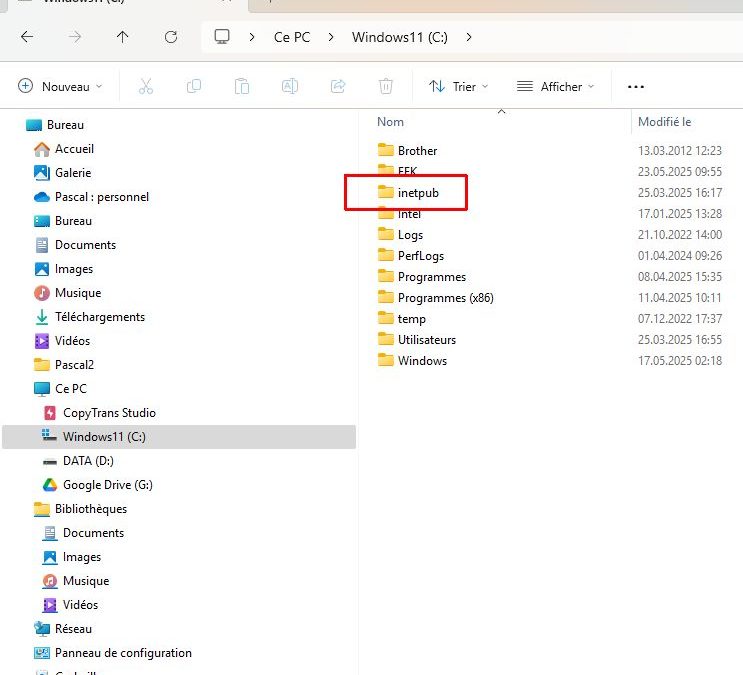743x675 pixels.
Task: Open the Afficher view dropdown
Action: click(555, 86)
